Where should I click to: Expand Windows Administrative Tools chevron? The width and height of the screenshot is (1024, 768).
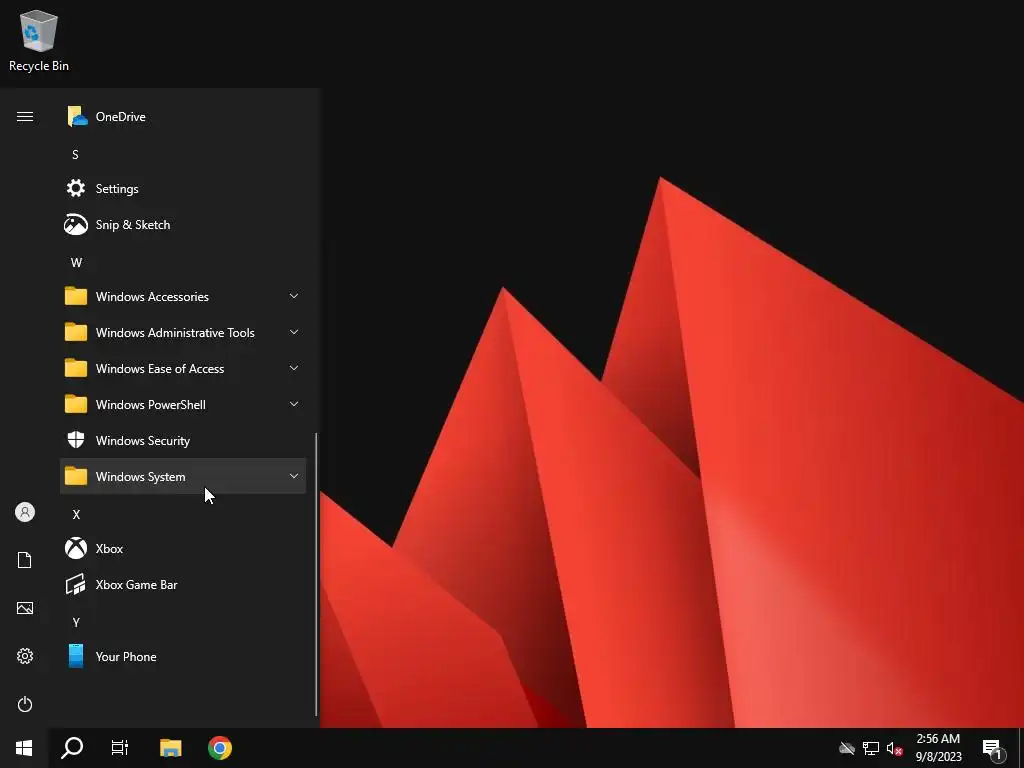[294, 332]
